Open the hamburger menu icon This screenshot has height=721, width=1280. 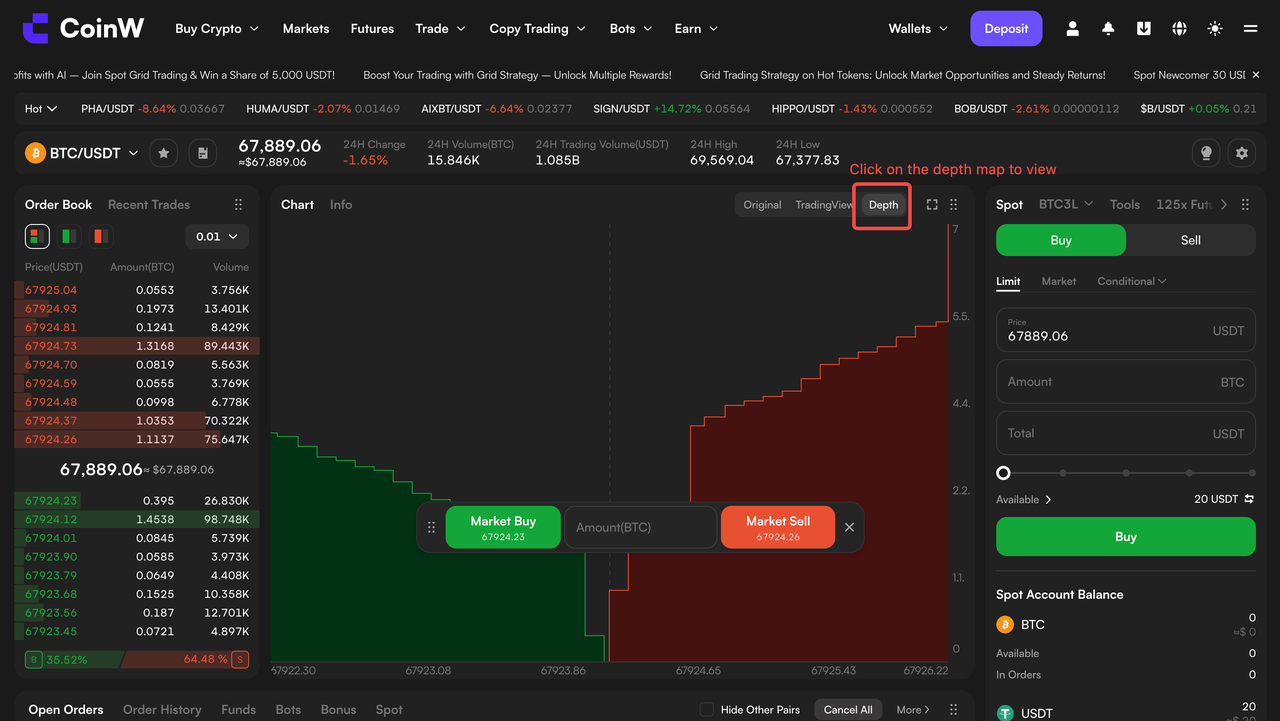coord(1250,29)
